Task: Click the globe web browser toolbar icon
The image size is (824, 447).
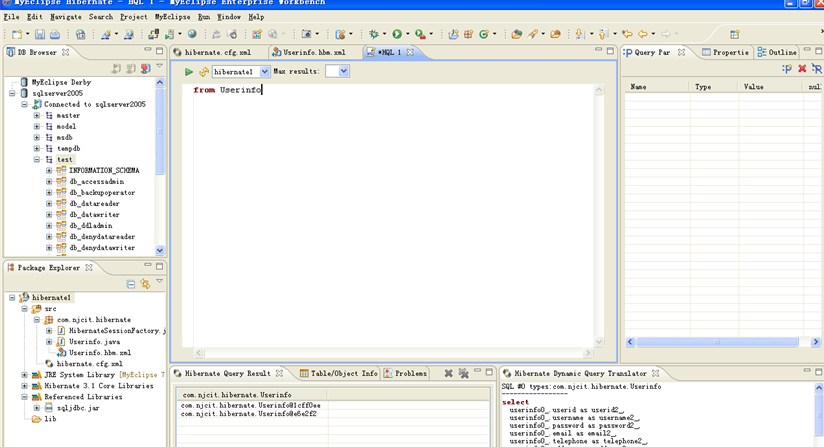Action: pos(192,34)
